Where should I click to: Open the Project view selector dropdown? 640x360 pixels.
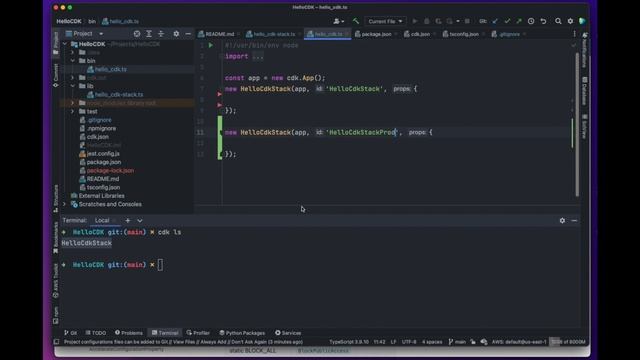point(85,34)
